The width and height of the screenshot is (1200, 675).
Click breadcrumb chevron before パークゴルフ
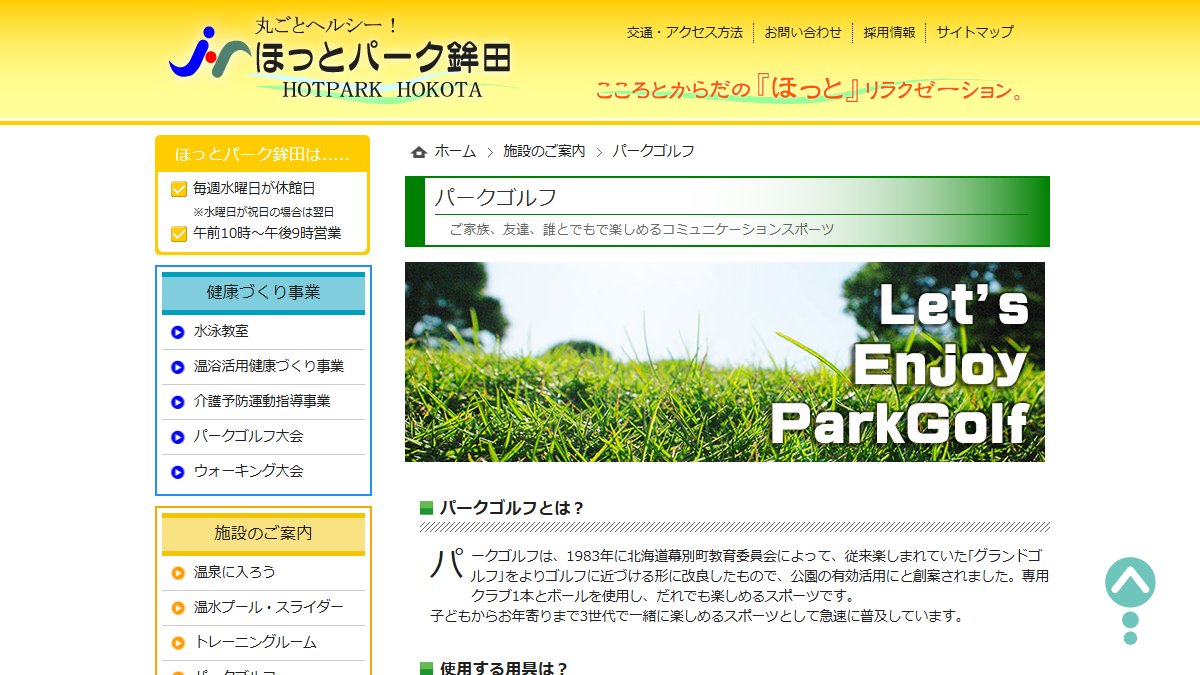599,152
